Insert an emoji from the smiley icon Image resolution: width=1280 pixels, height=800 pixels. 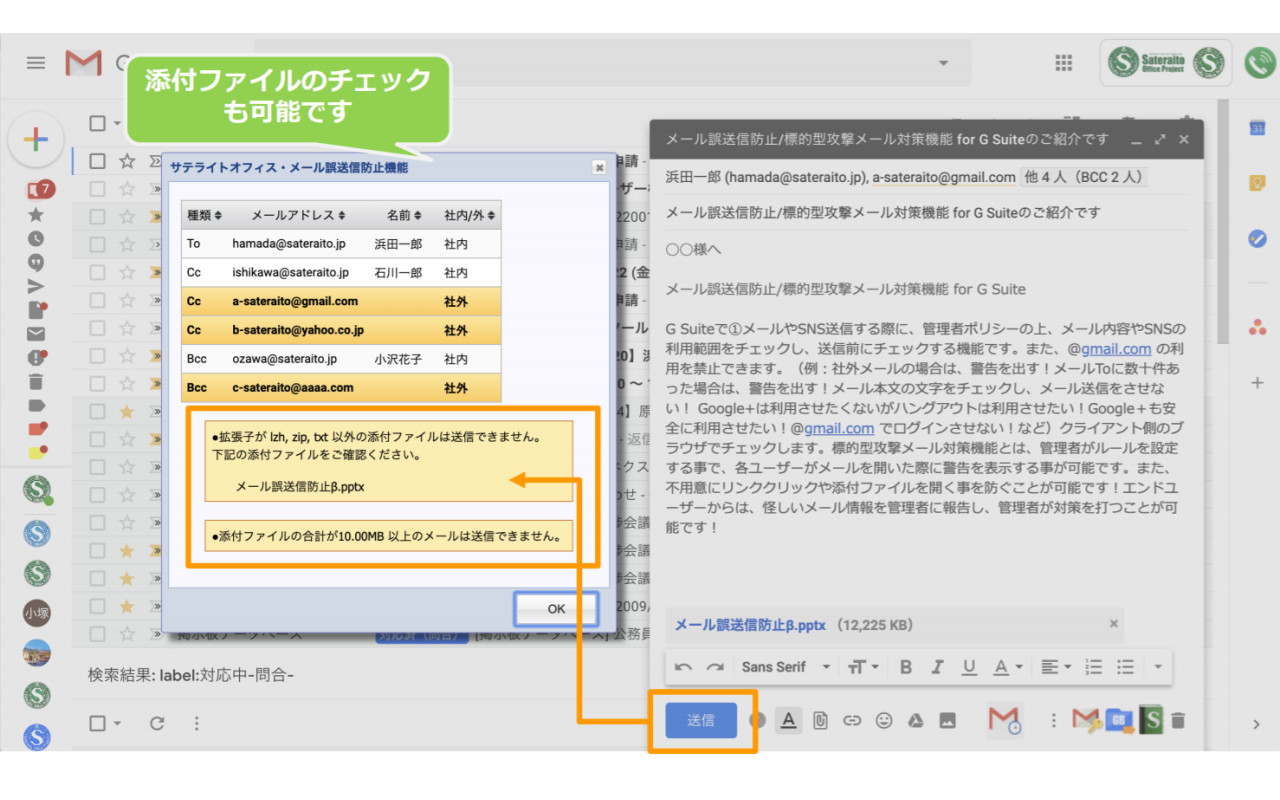884,720
